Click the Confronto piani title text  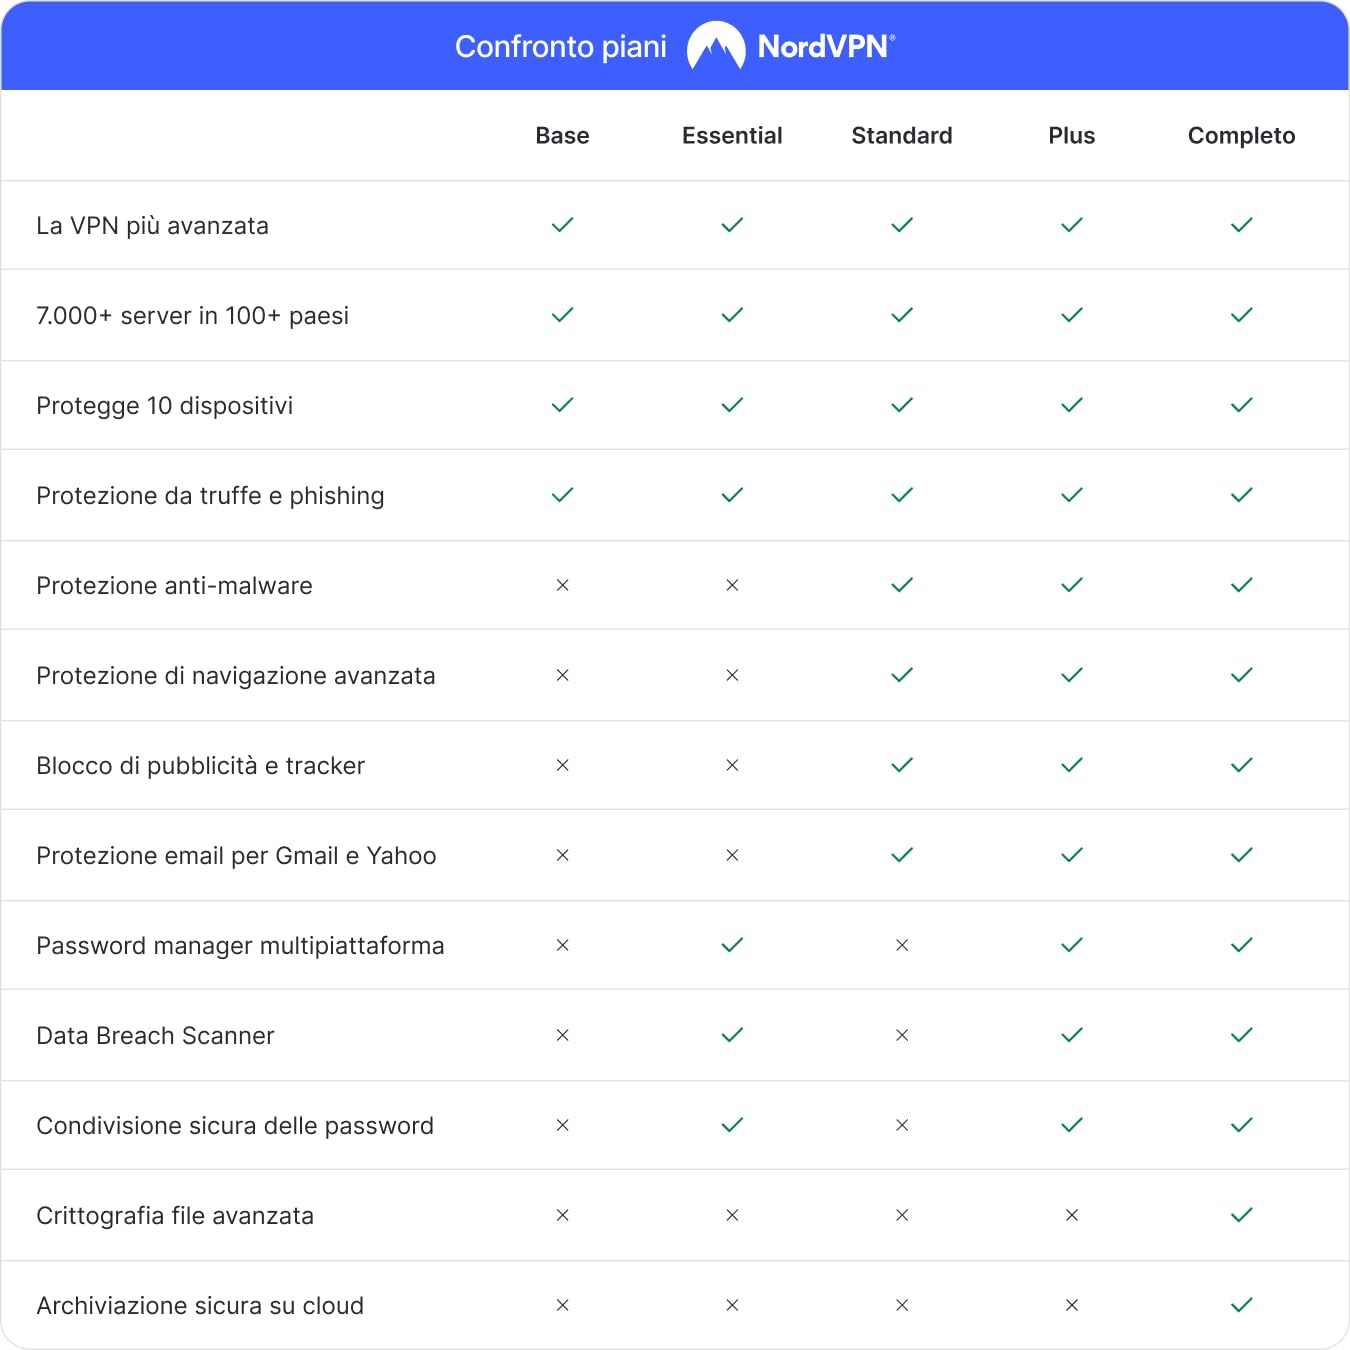point(561,47)
